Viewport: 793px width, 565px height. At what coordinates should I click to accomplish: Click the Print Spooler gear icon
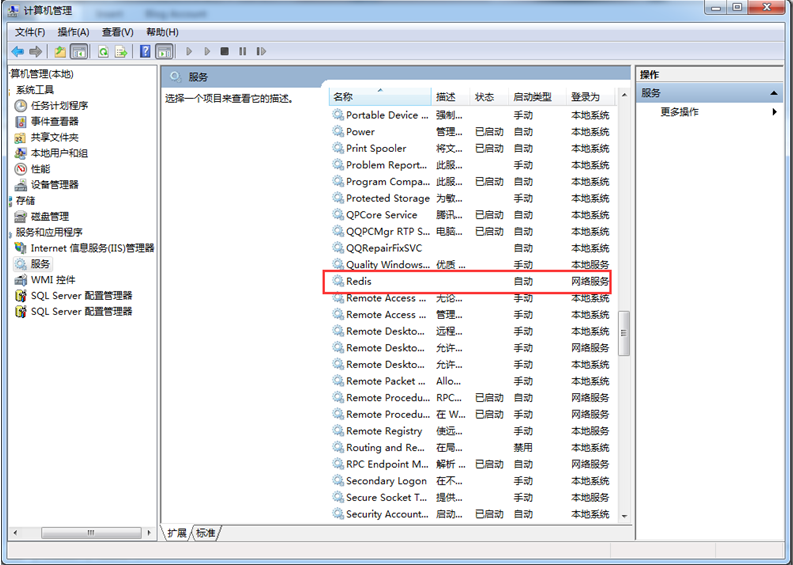[x=338, y=148]
